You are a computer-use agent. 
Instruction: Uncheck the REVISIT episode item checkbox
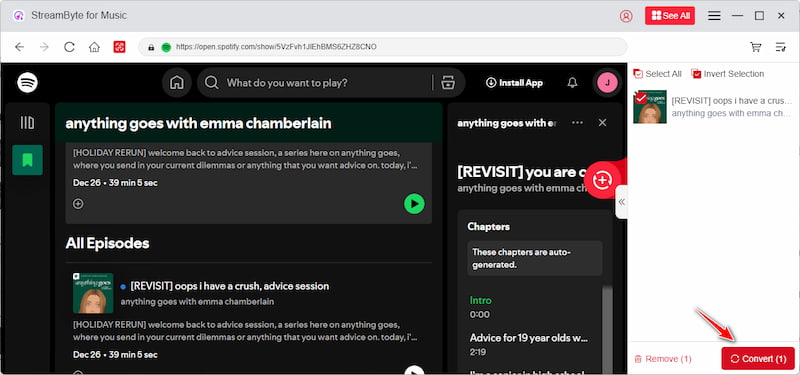pyautogui.click(x=641, y=98)
